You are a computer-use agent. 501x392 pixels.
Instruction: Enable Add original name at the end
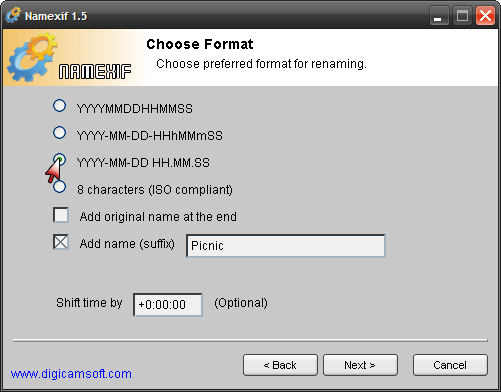point(61,215)
